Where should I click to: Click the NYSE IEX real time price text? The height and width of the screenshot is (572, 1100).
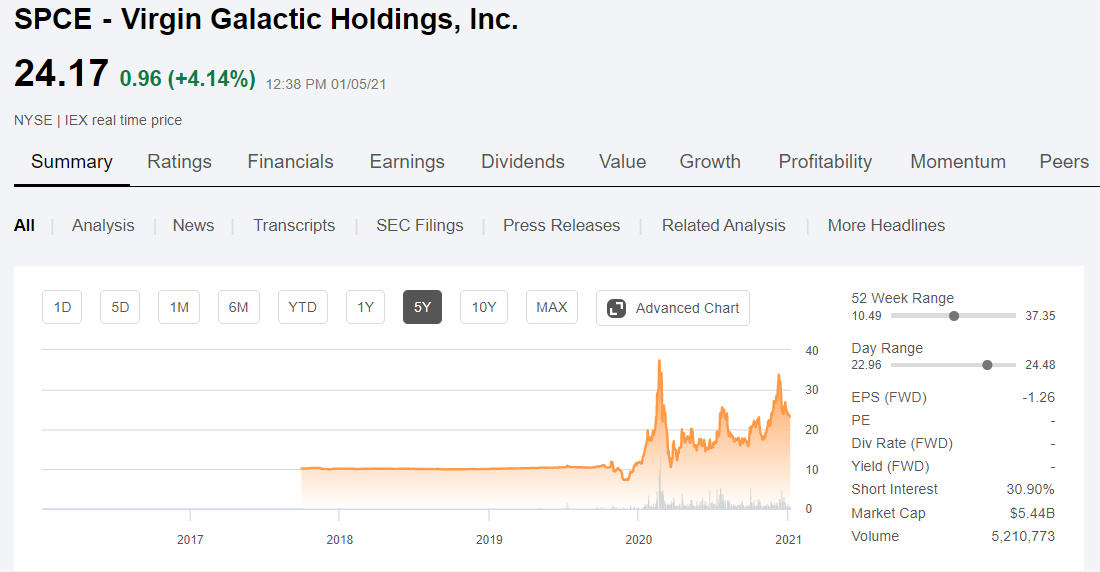98,120
